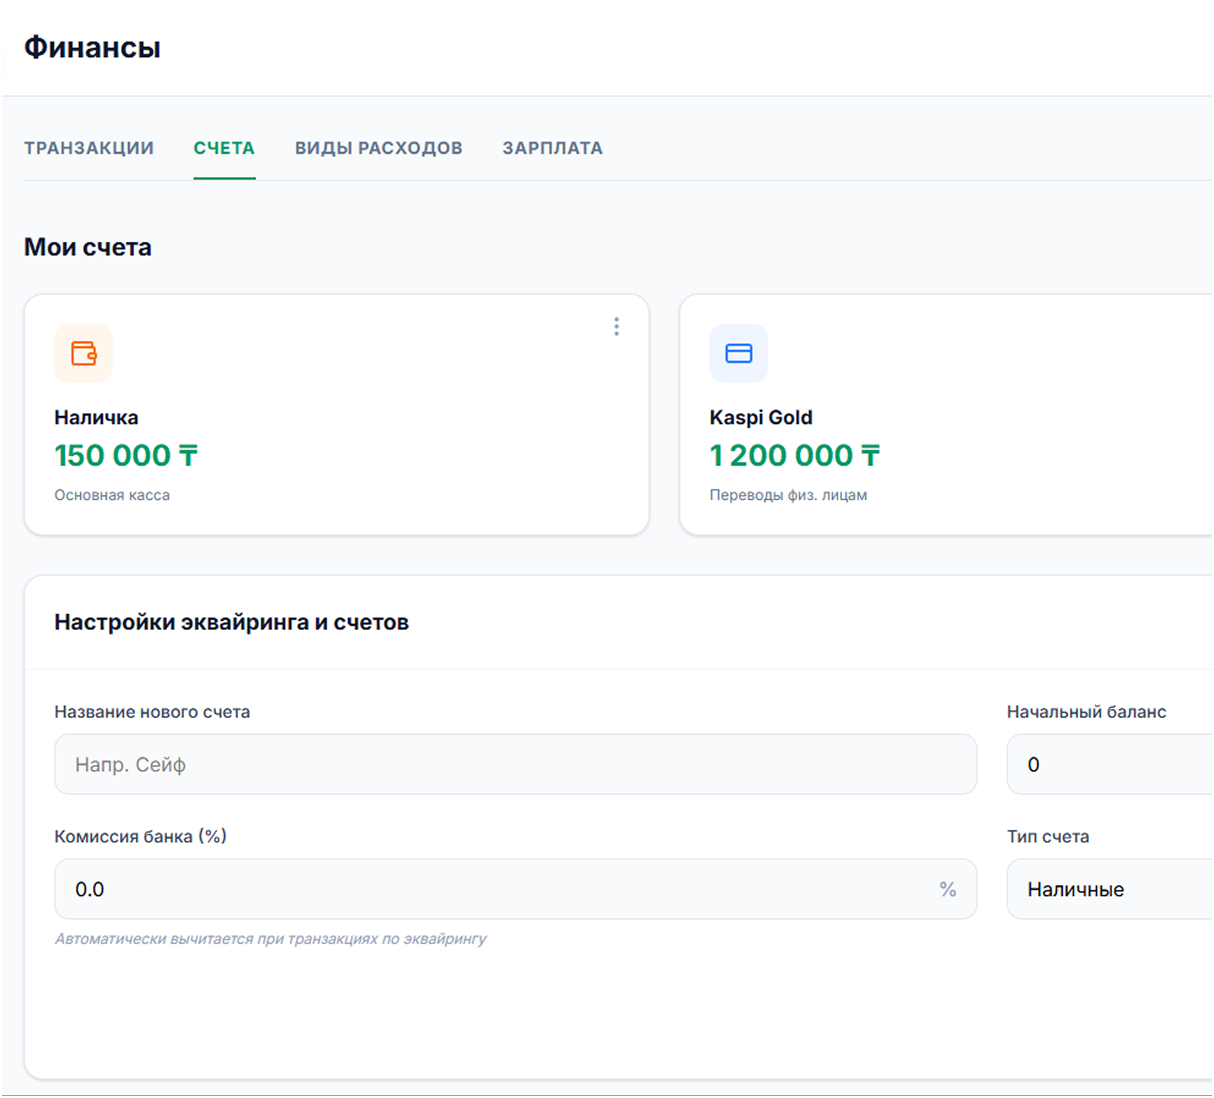Screen dimensions: 1214x1098
Task: Click the Финансы page heading
Action: [x=92, y=47]
